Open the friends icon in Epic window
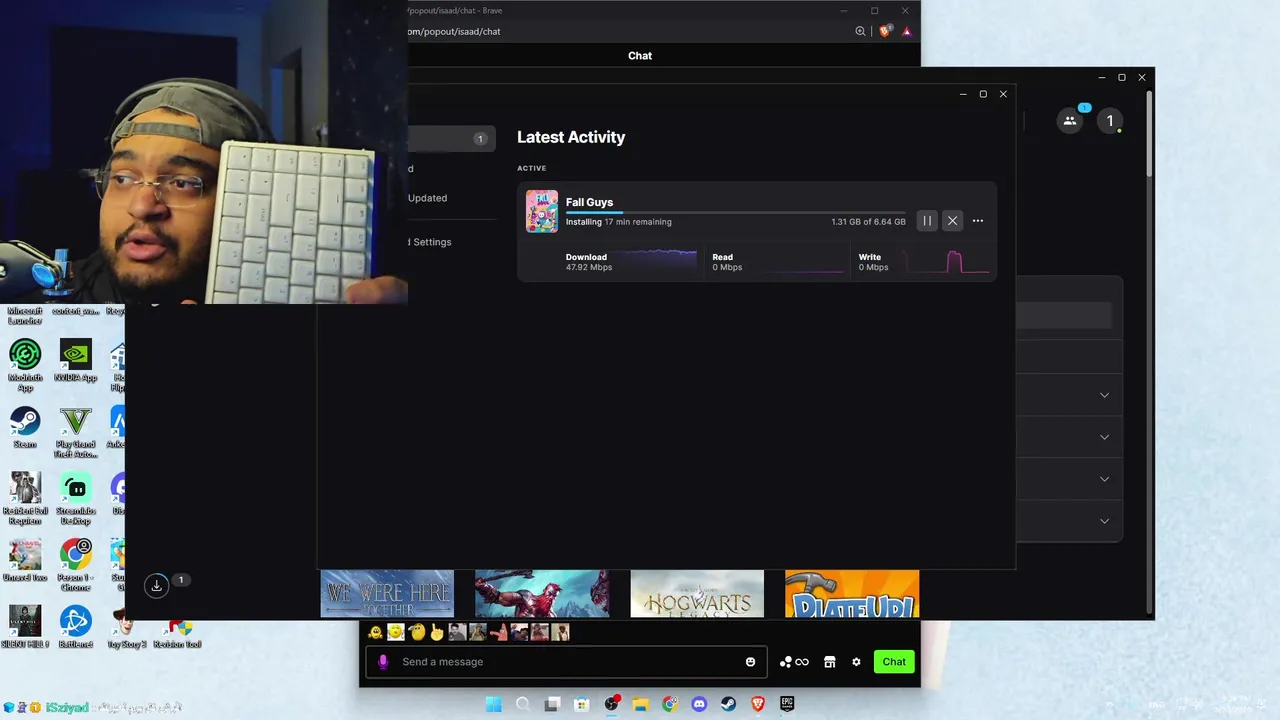 tap(1070, 121)
